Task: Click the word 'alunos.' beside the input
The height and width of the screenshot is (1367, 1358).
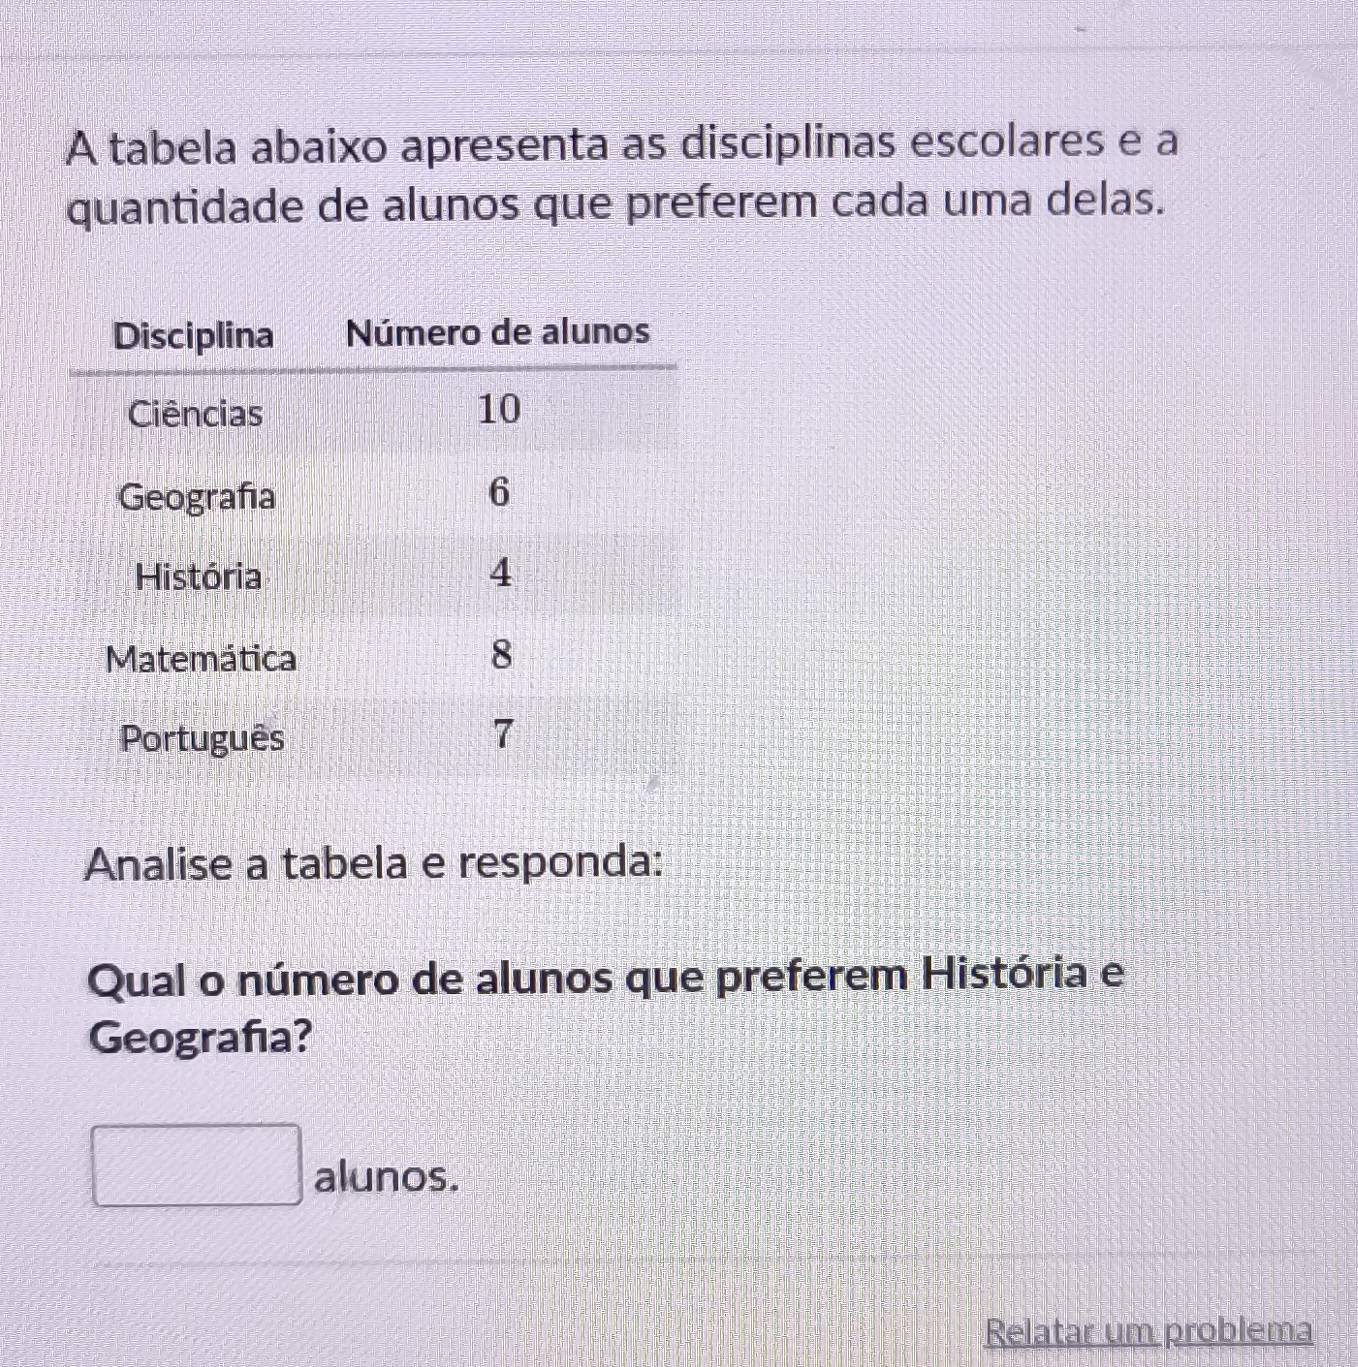Action: click(x=386, y=1176)
